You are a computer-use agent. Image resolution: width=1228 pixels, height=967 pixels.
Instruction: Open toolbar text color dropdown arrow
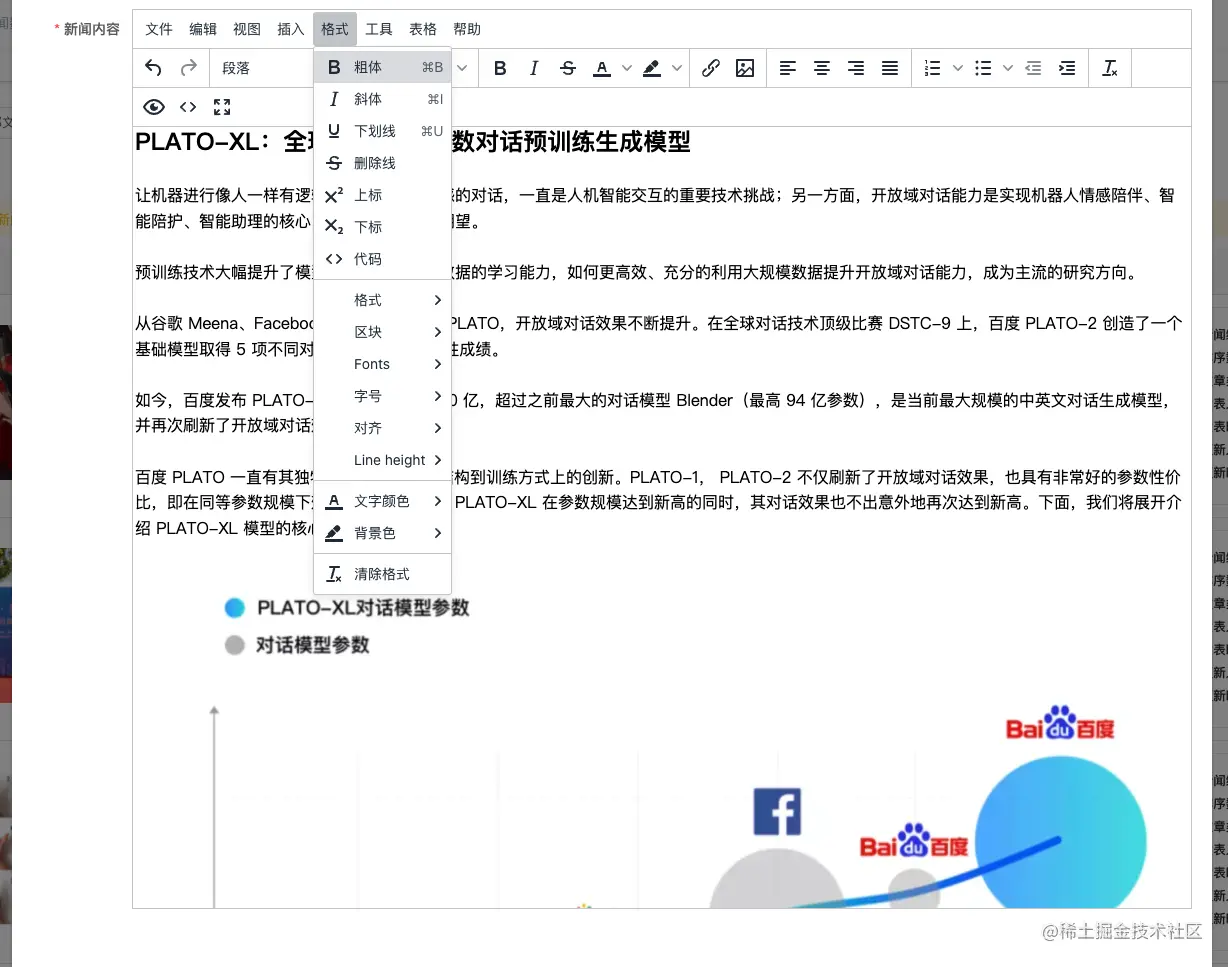tap(627, 68)
